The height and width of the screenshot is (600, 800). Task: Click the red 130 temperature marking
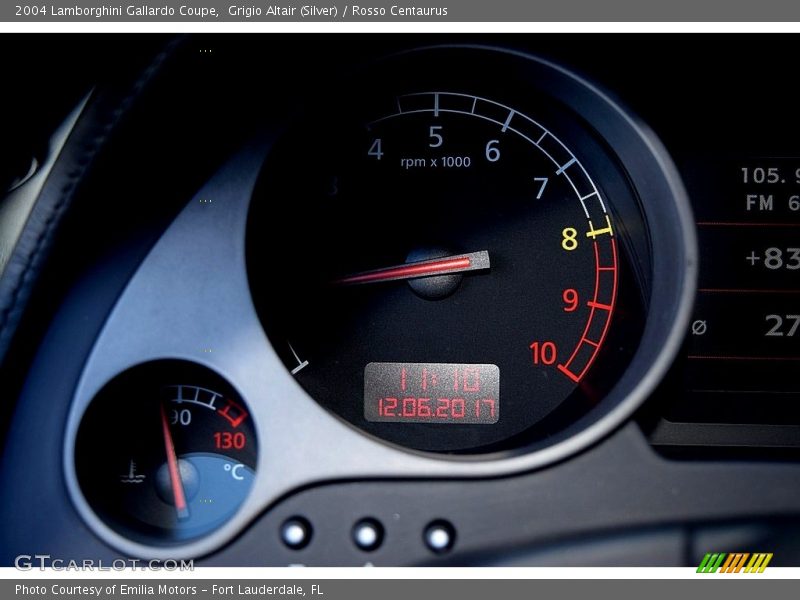coord(230,441)
